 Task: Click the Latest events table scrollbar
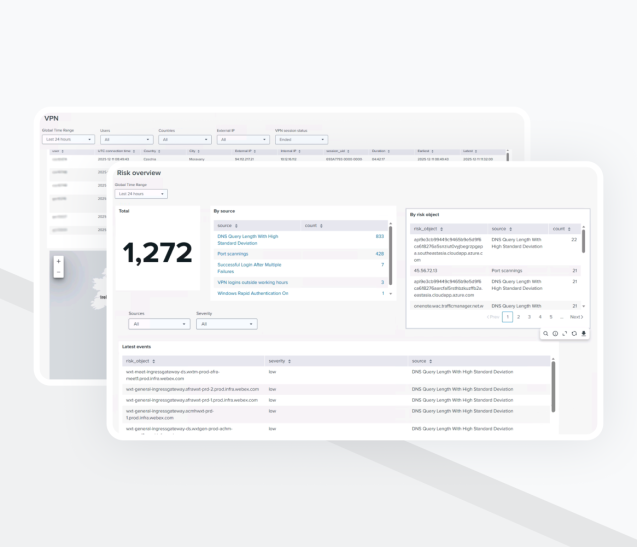point(552,385)
